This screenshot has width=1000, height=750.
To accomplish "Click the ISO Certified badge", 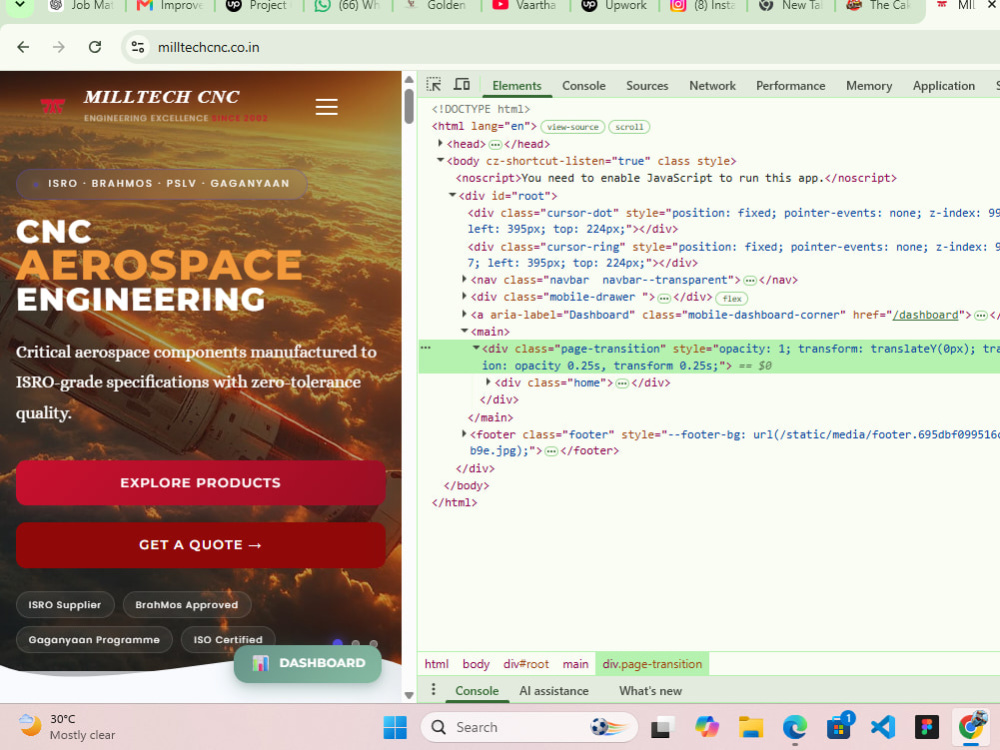I will 228,640.
